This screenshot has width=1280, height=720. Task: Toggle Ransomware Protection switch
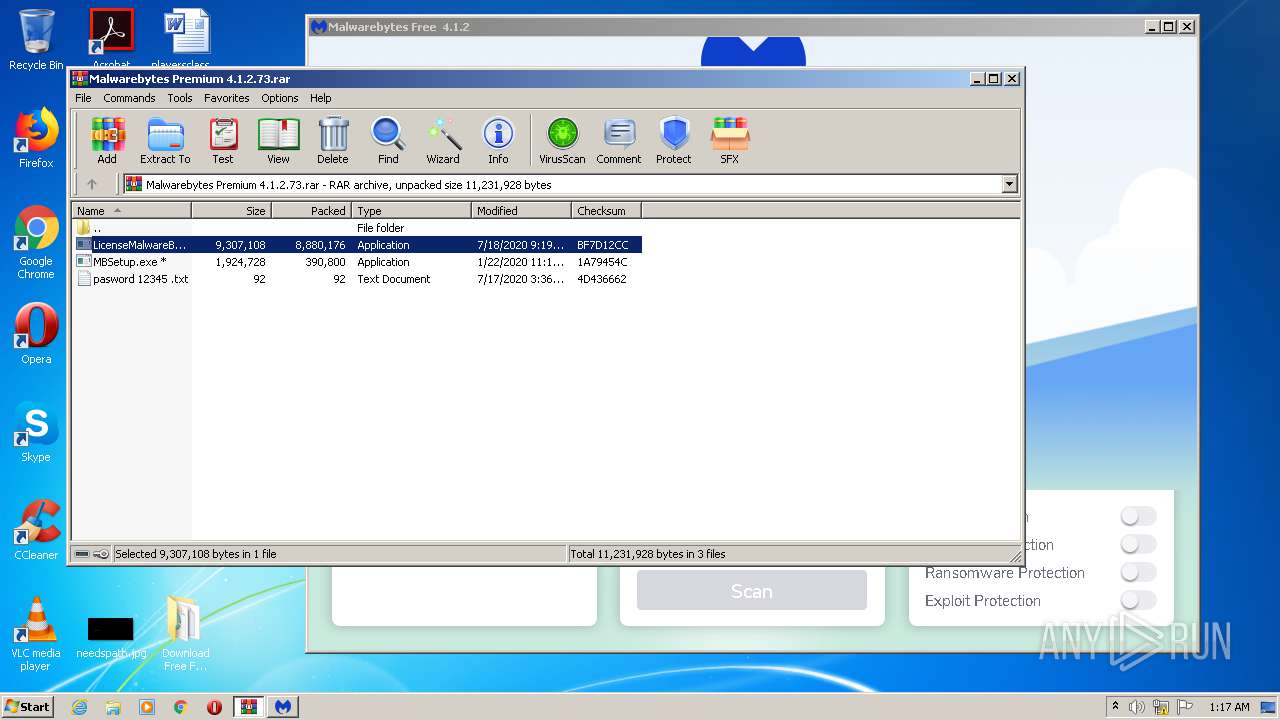[1138, 573]
